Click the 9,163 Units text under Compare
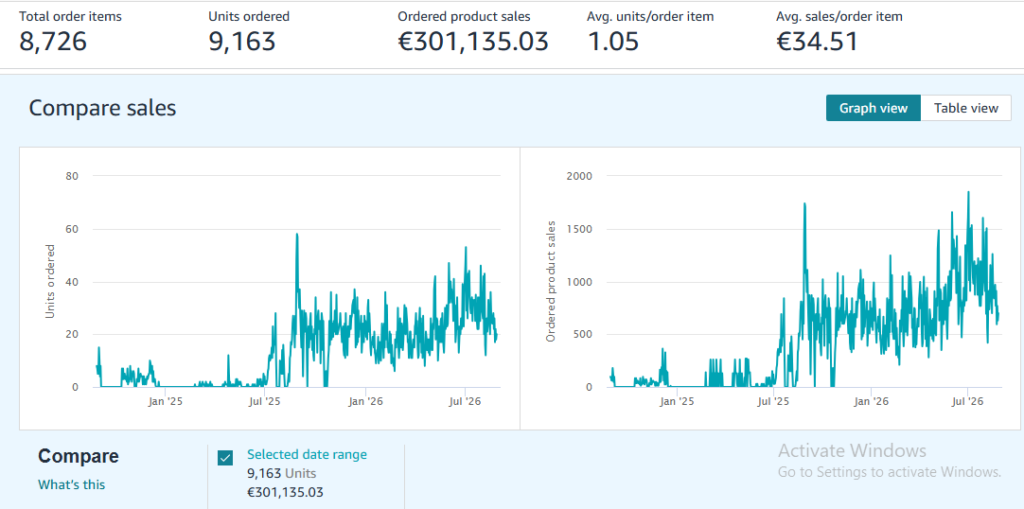The width and height of the screenshot is (1024, 509). (281, 473)
